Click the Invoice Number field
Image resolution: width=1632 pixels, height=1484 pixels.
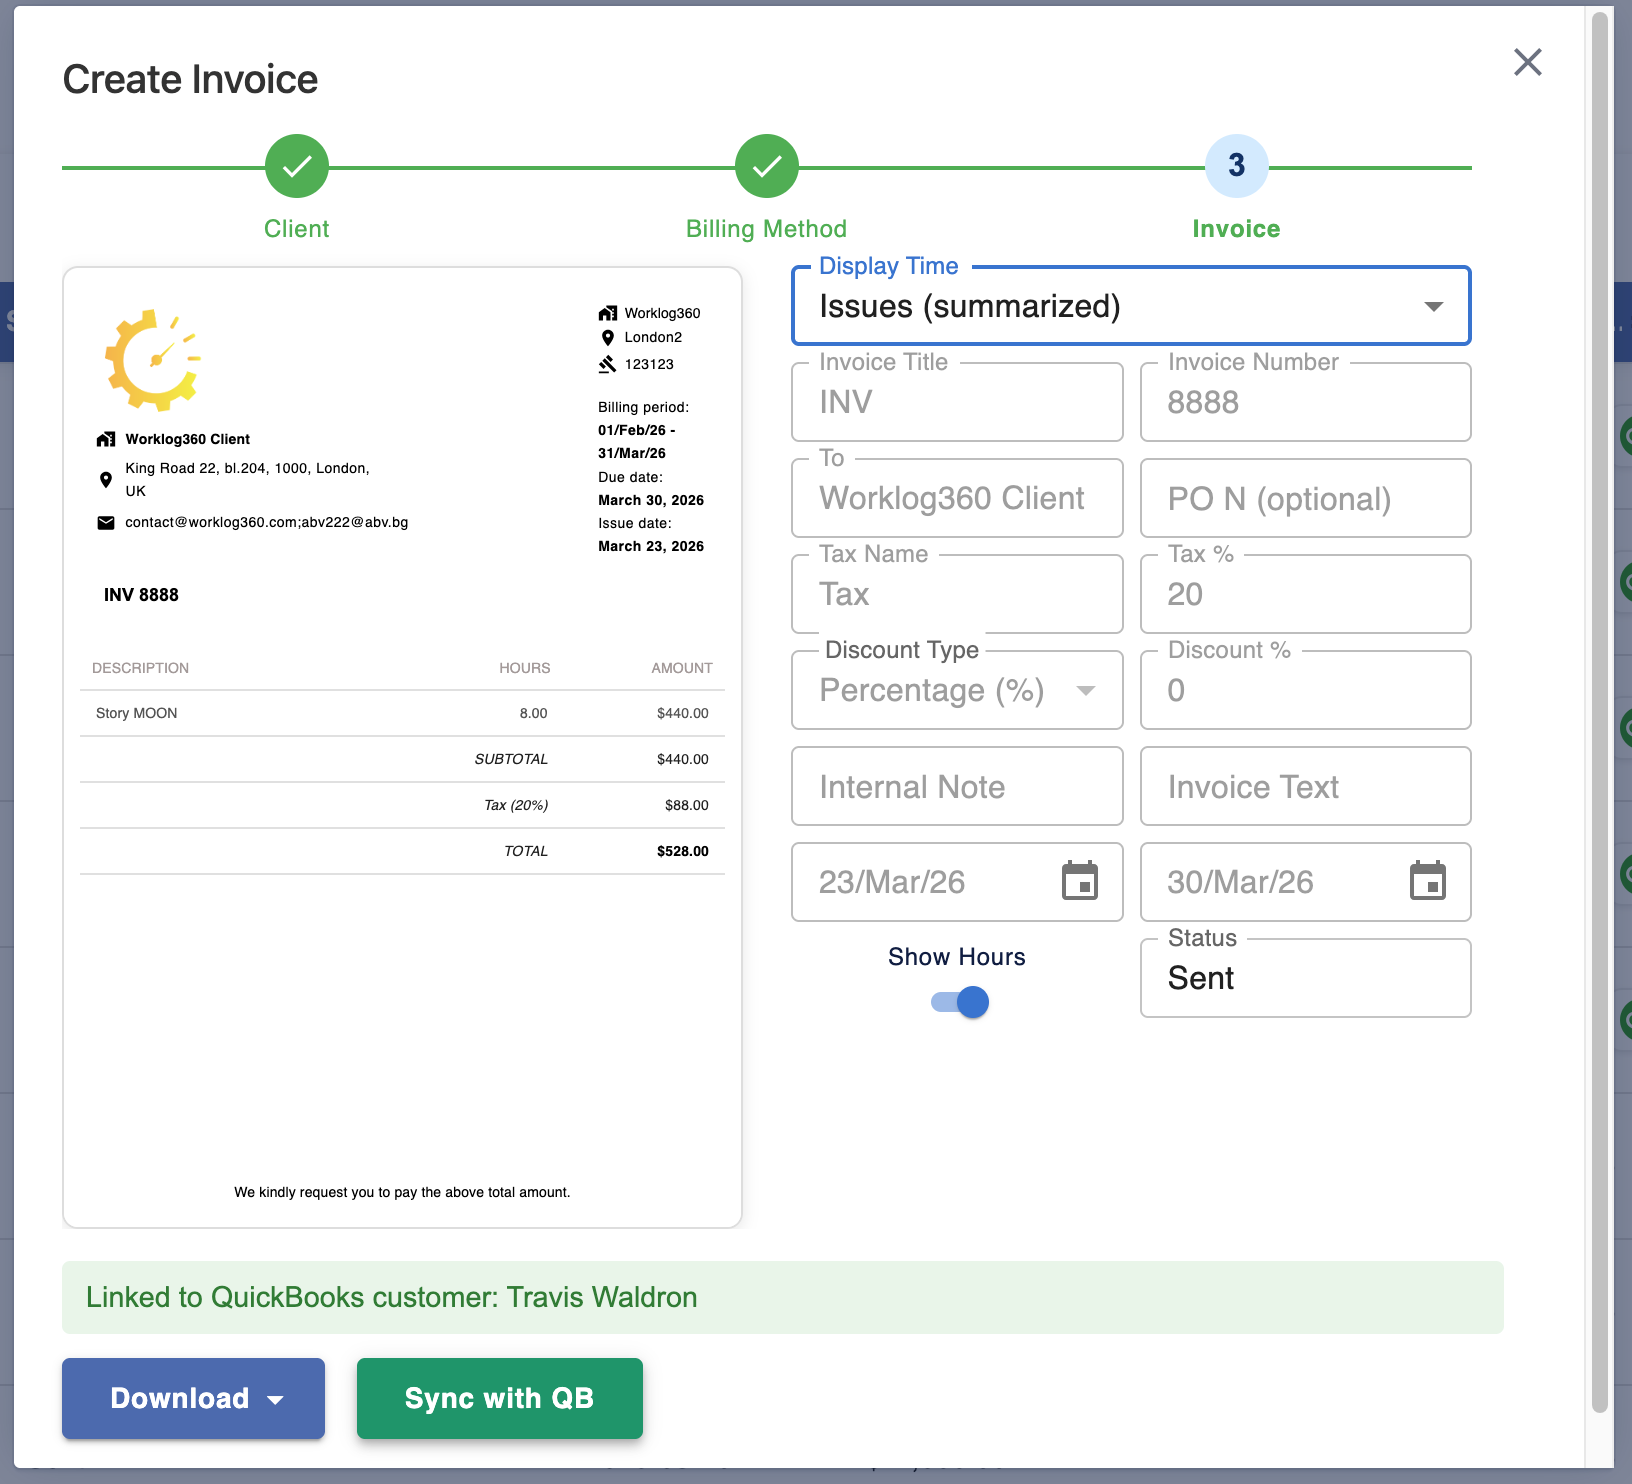pos(1305,402)
